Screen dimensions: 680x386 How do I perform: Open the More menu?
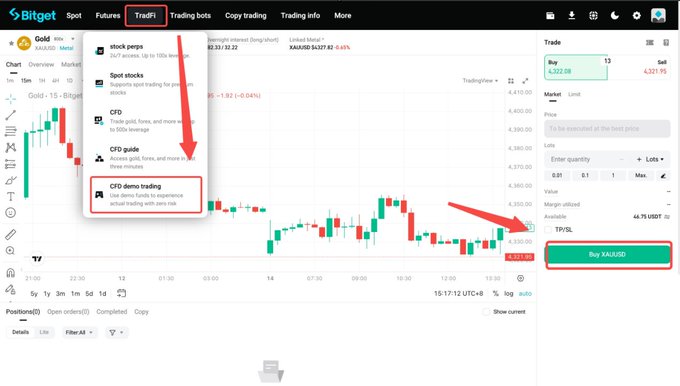click(343, 16)
